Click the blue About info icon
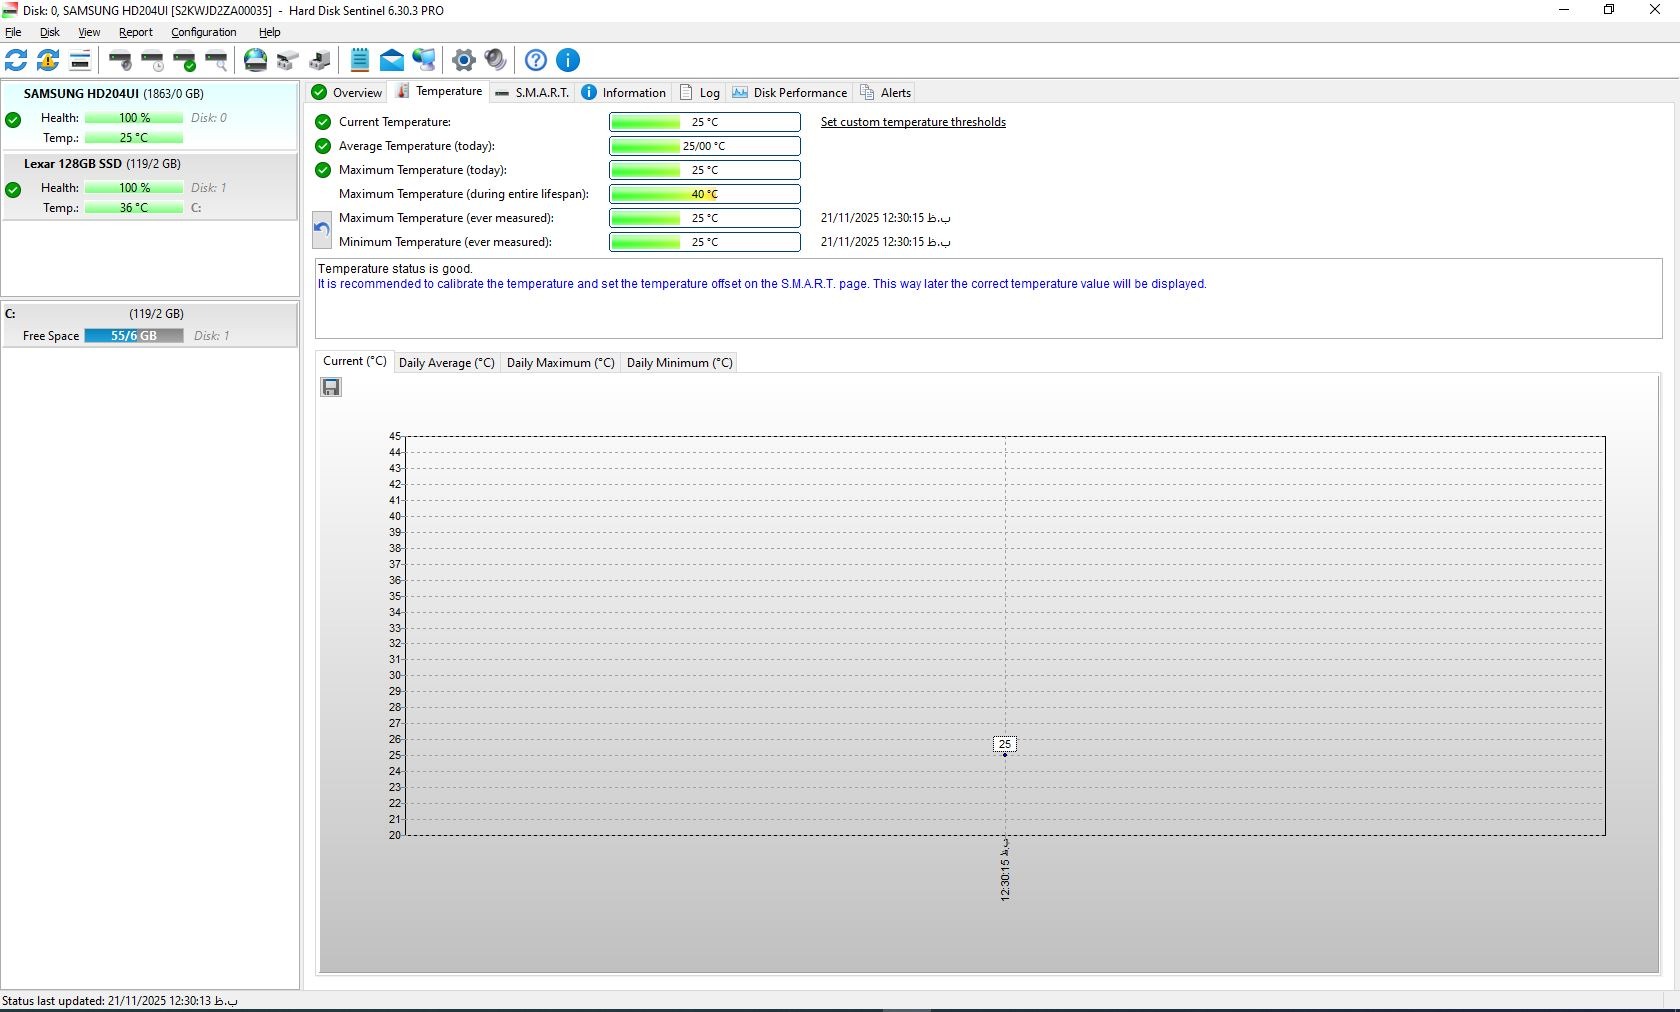1680x1012 pixels. pyautogui.click(x=568, y=60)
